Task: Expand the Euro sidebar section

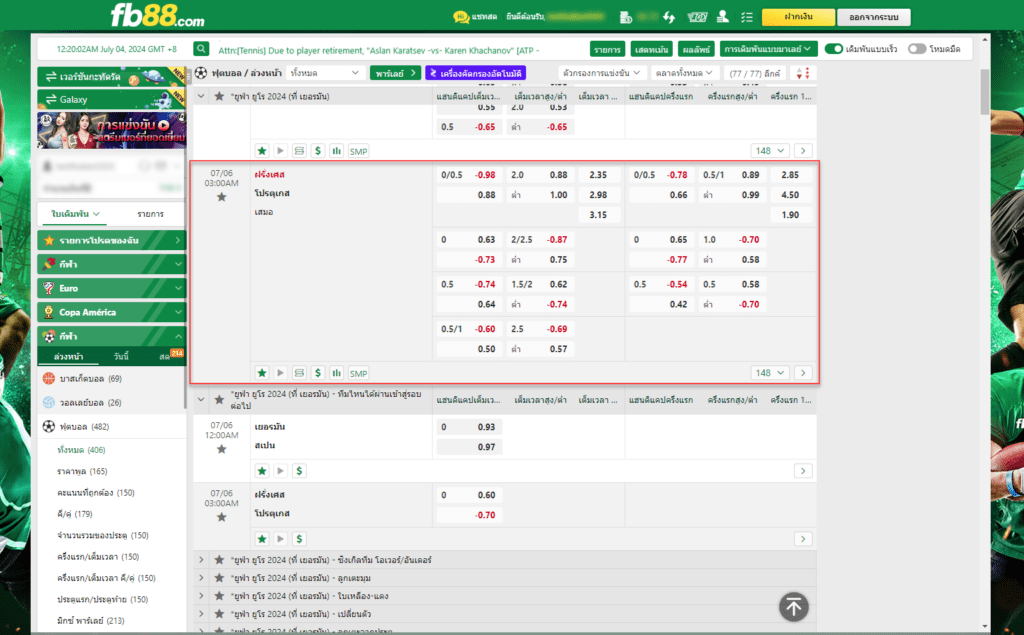Action: point(111,288)
